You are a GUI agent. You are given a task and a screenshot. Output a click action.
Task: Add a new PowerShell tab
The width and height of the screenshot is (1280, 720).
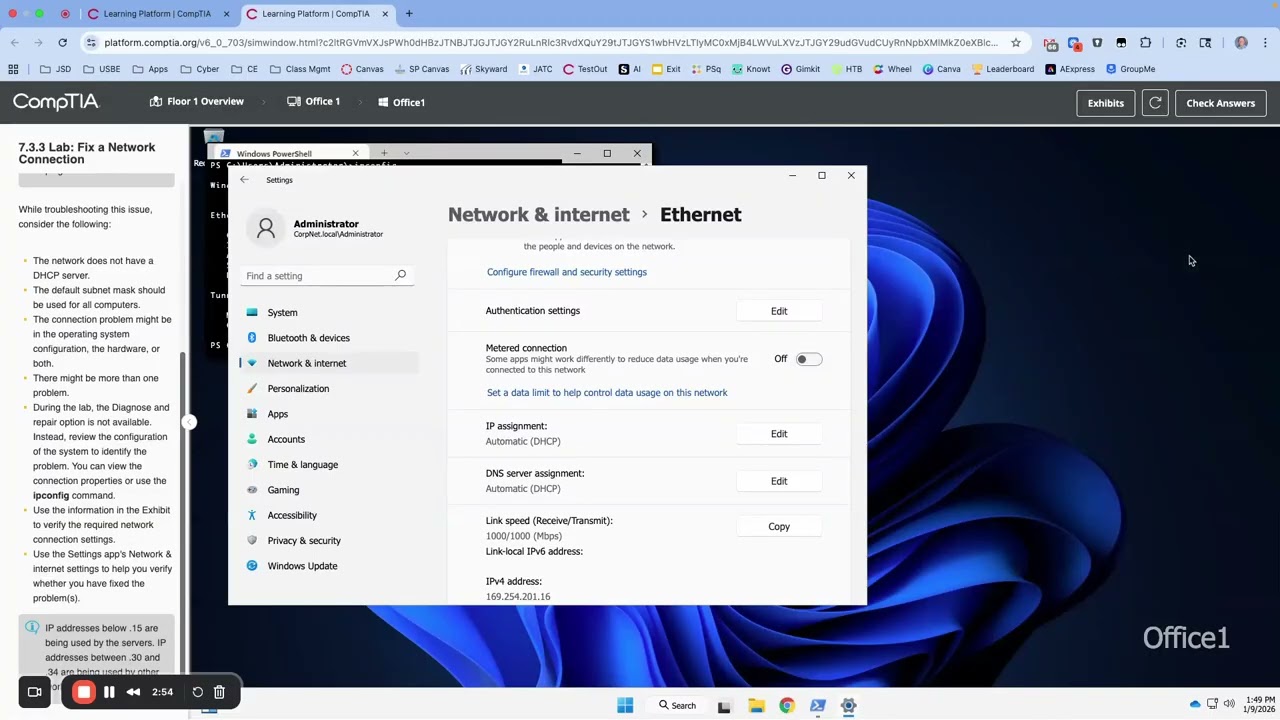pos(384,154)
